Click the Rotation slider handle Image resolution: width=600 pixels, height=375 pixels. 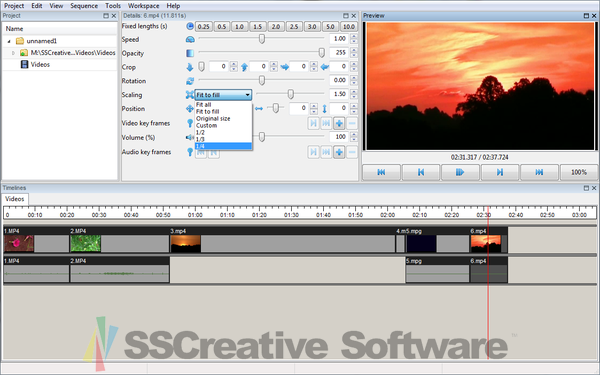262,80
